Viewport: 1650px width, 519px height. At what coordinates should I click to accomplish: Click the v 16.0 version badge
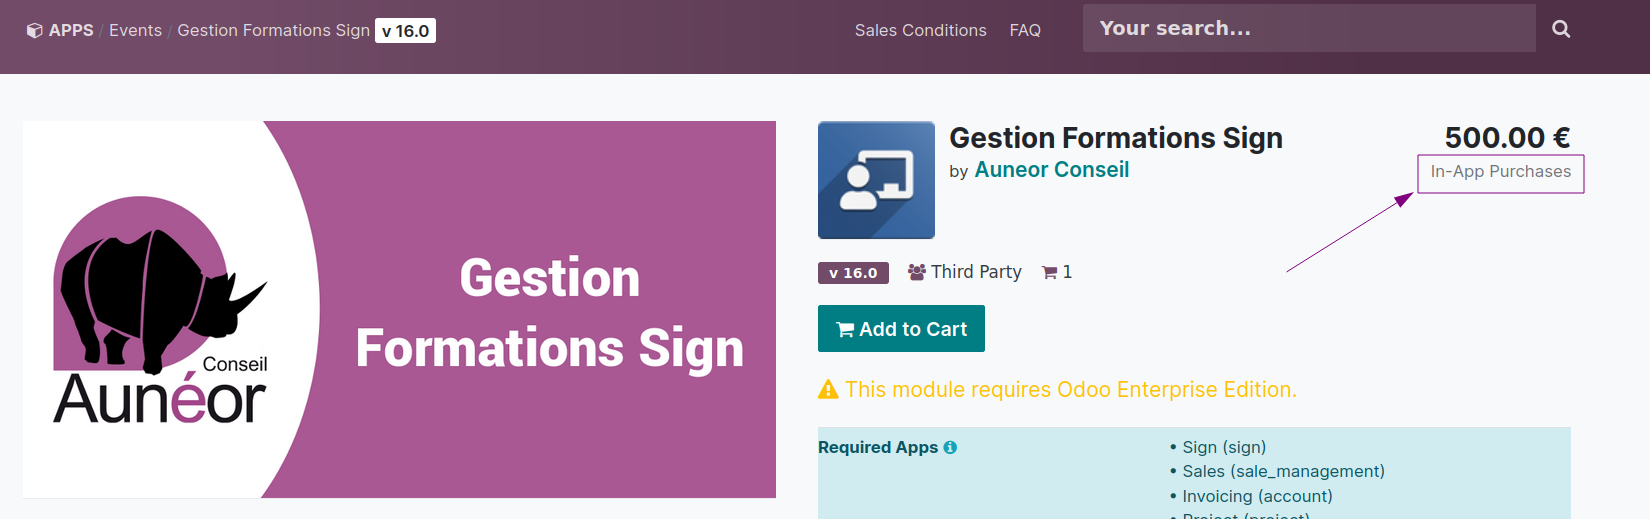click(853, 273)
